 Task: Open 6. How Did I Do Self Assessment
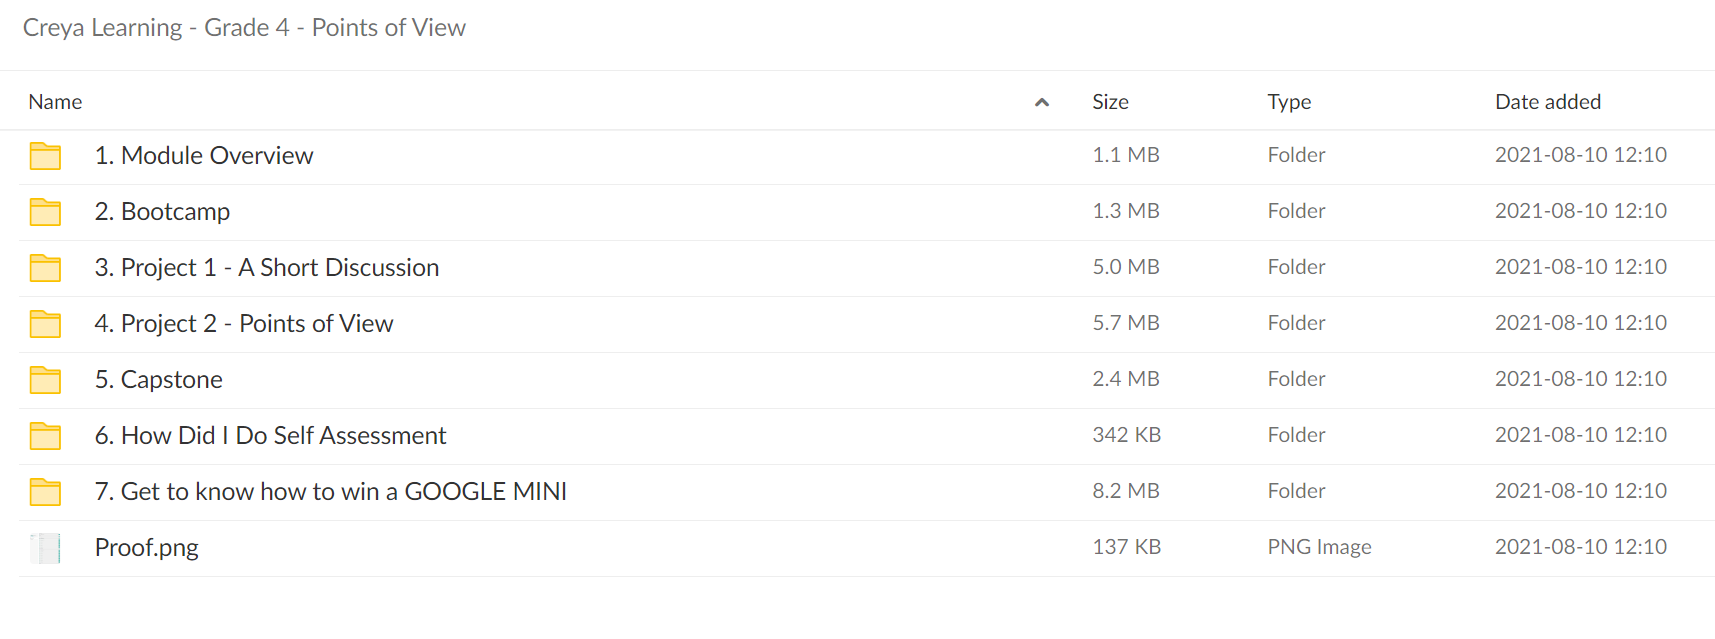[270, 436]
